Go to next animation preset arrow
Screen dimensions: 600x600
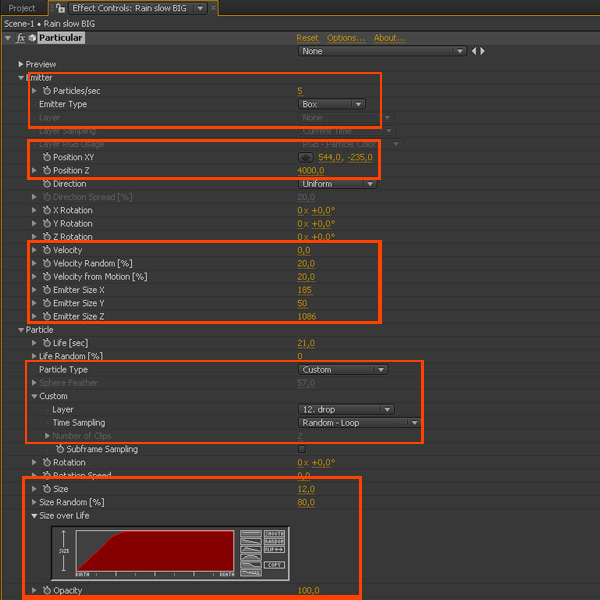pyautogui.click(x=483, y=51)
